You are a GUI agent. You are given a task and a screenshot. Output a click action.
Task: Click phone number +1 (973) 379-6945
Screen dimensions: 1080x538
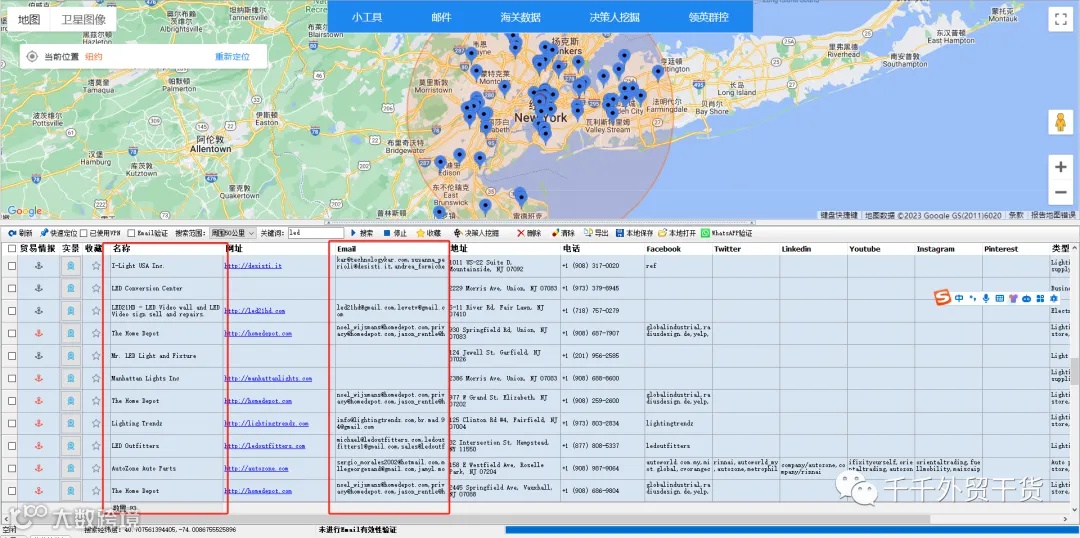tap(590, 288)
